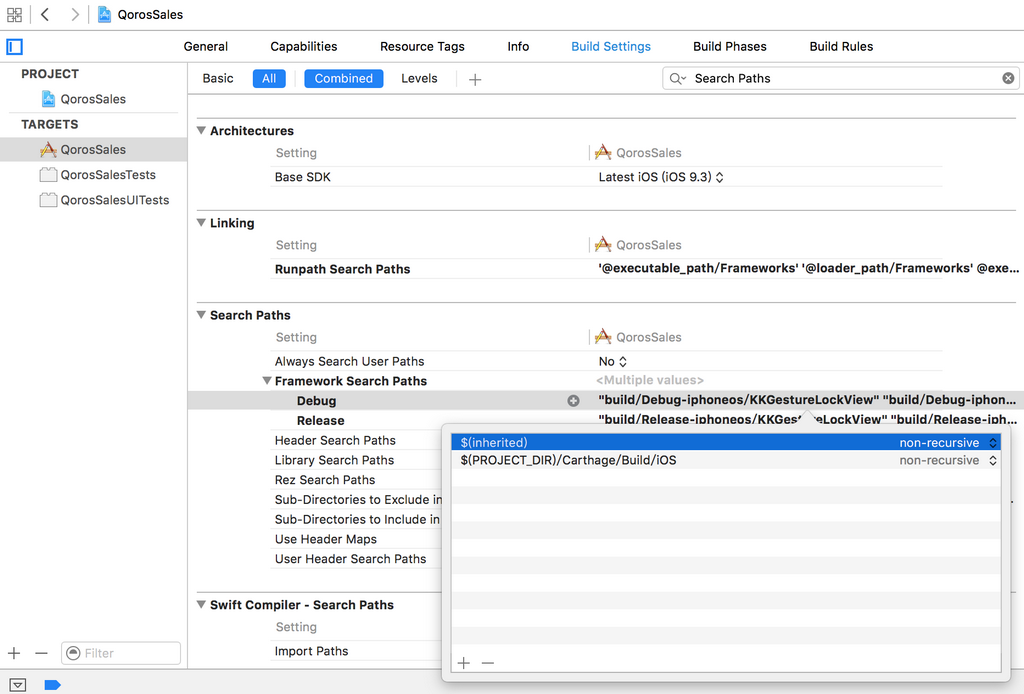
Task: Toggle the project and targets list sidebar icon
Action: [14, 46]
